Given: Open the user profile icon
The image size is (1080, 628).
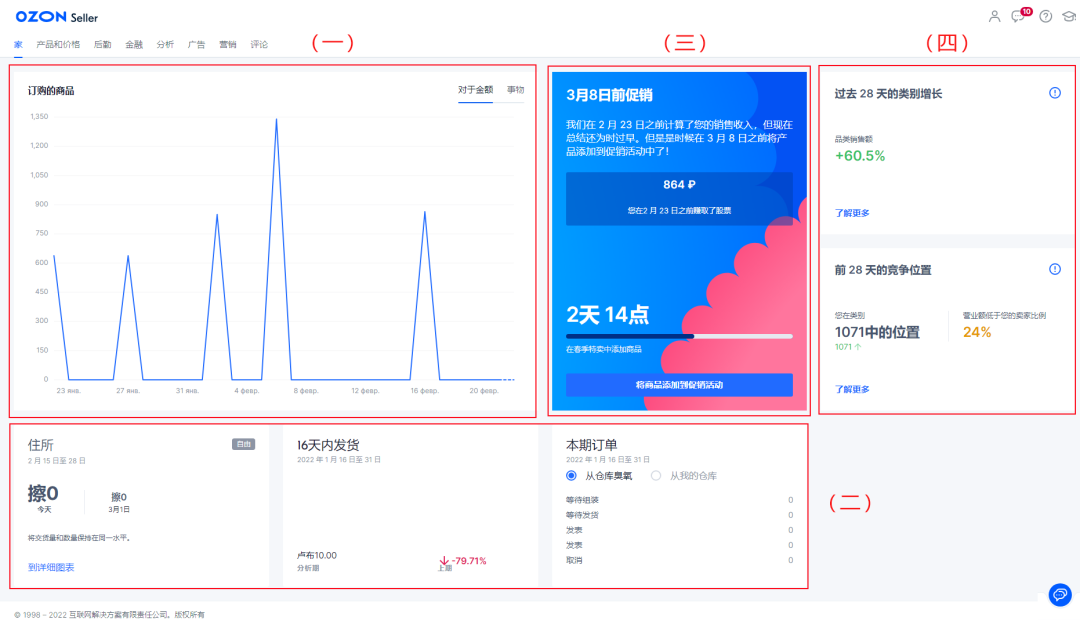Looking at the screenshot, I should pyautogui.click(x=994, y=16).
